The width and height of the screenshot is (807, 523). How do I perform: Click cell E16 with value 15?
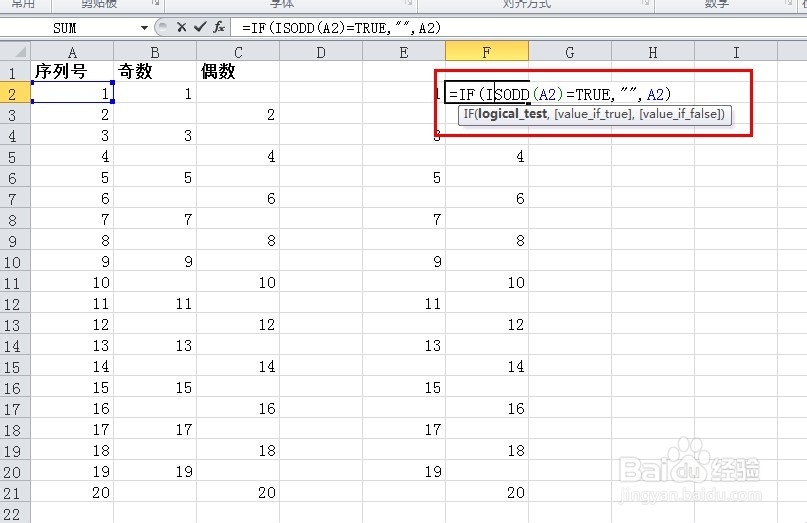pos(404,388)
